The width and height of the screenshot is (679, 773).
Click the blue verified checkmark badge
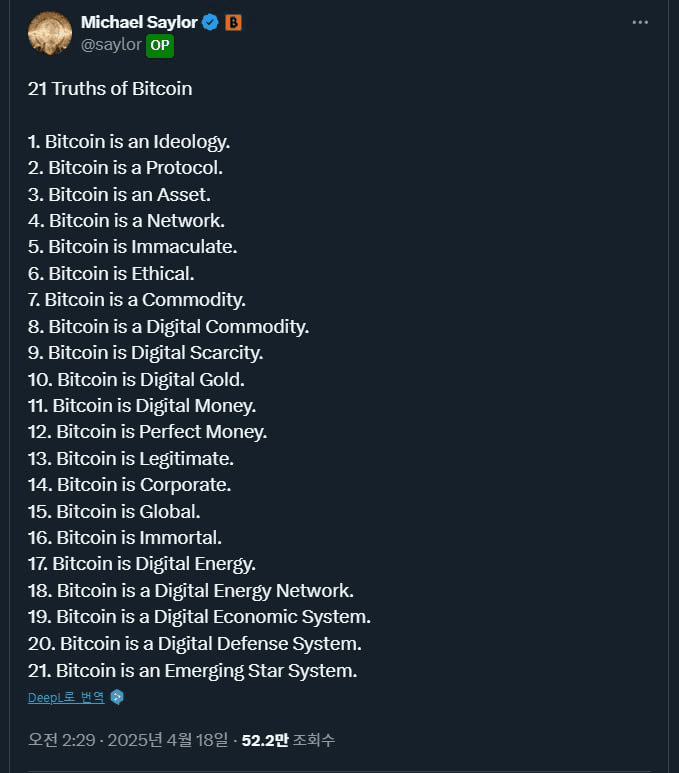(211, 22)
